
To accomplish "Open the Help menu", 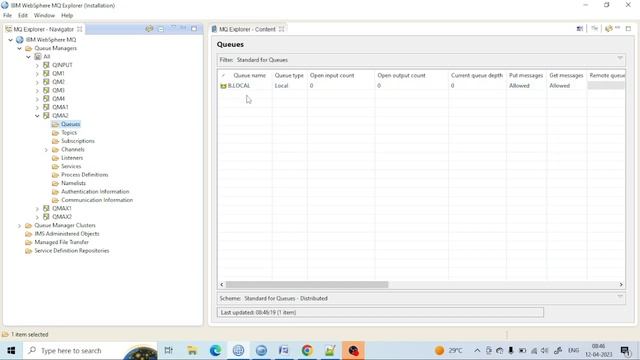I will click(67, 15).
